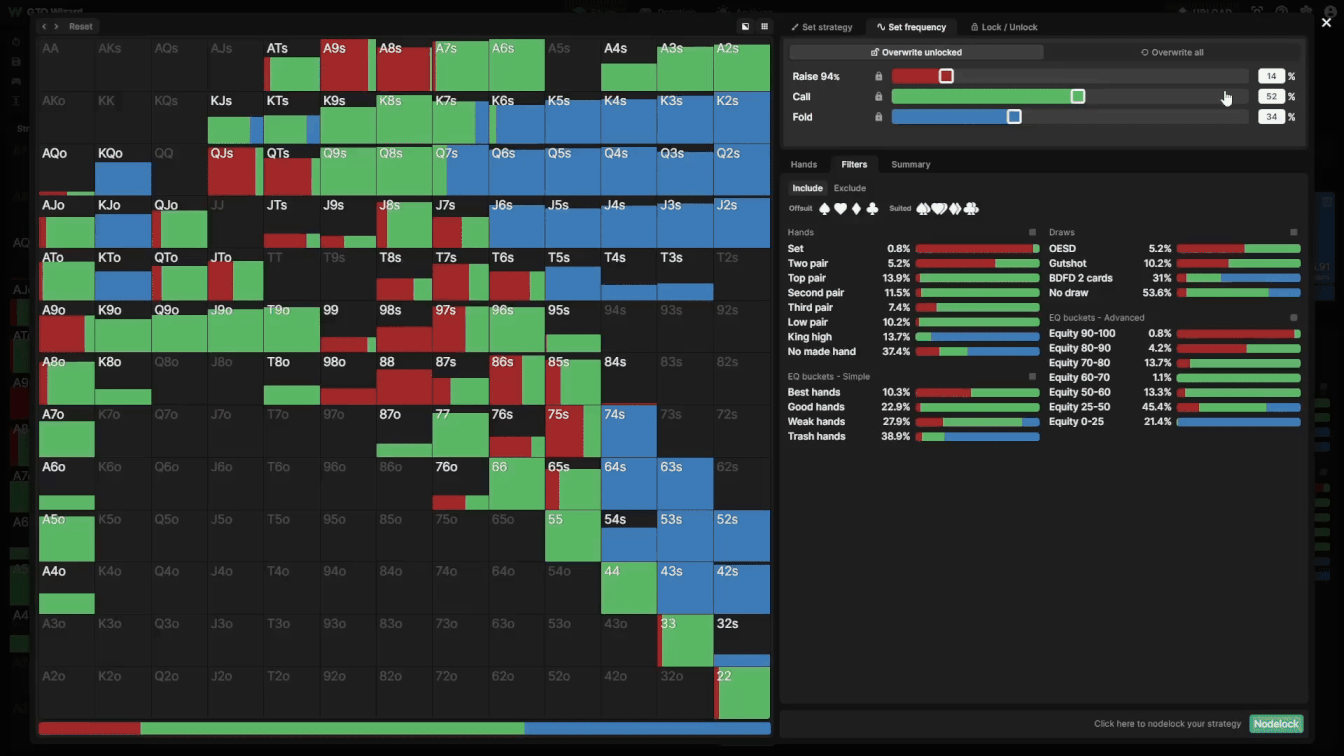
Task: Toggle the Hands filter group checkbox
Action: tap(1032, 233)
